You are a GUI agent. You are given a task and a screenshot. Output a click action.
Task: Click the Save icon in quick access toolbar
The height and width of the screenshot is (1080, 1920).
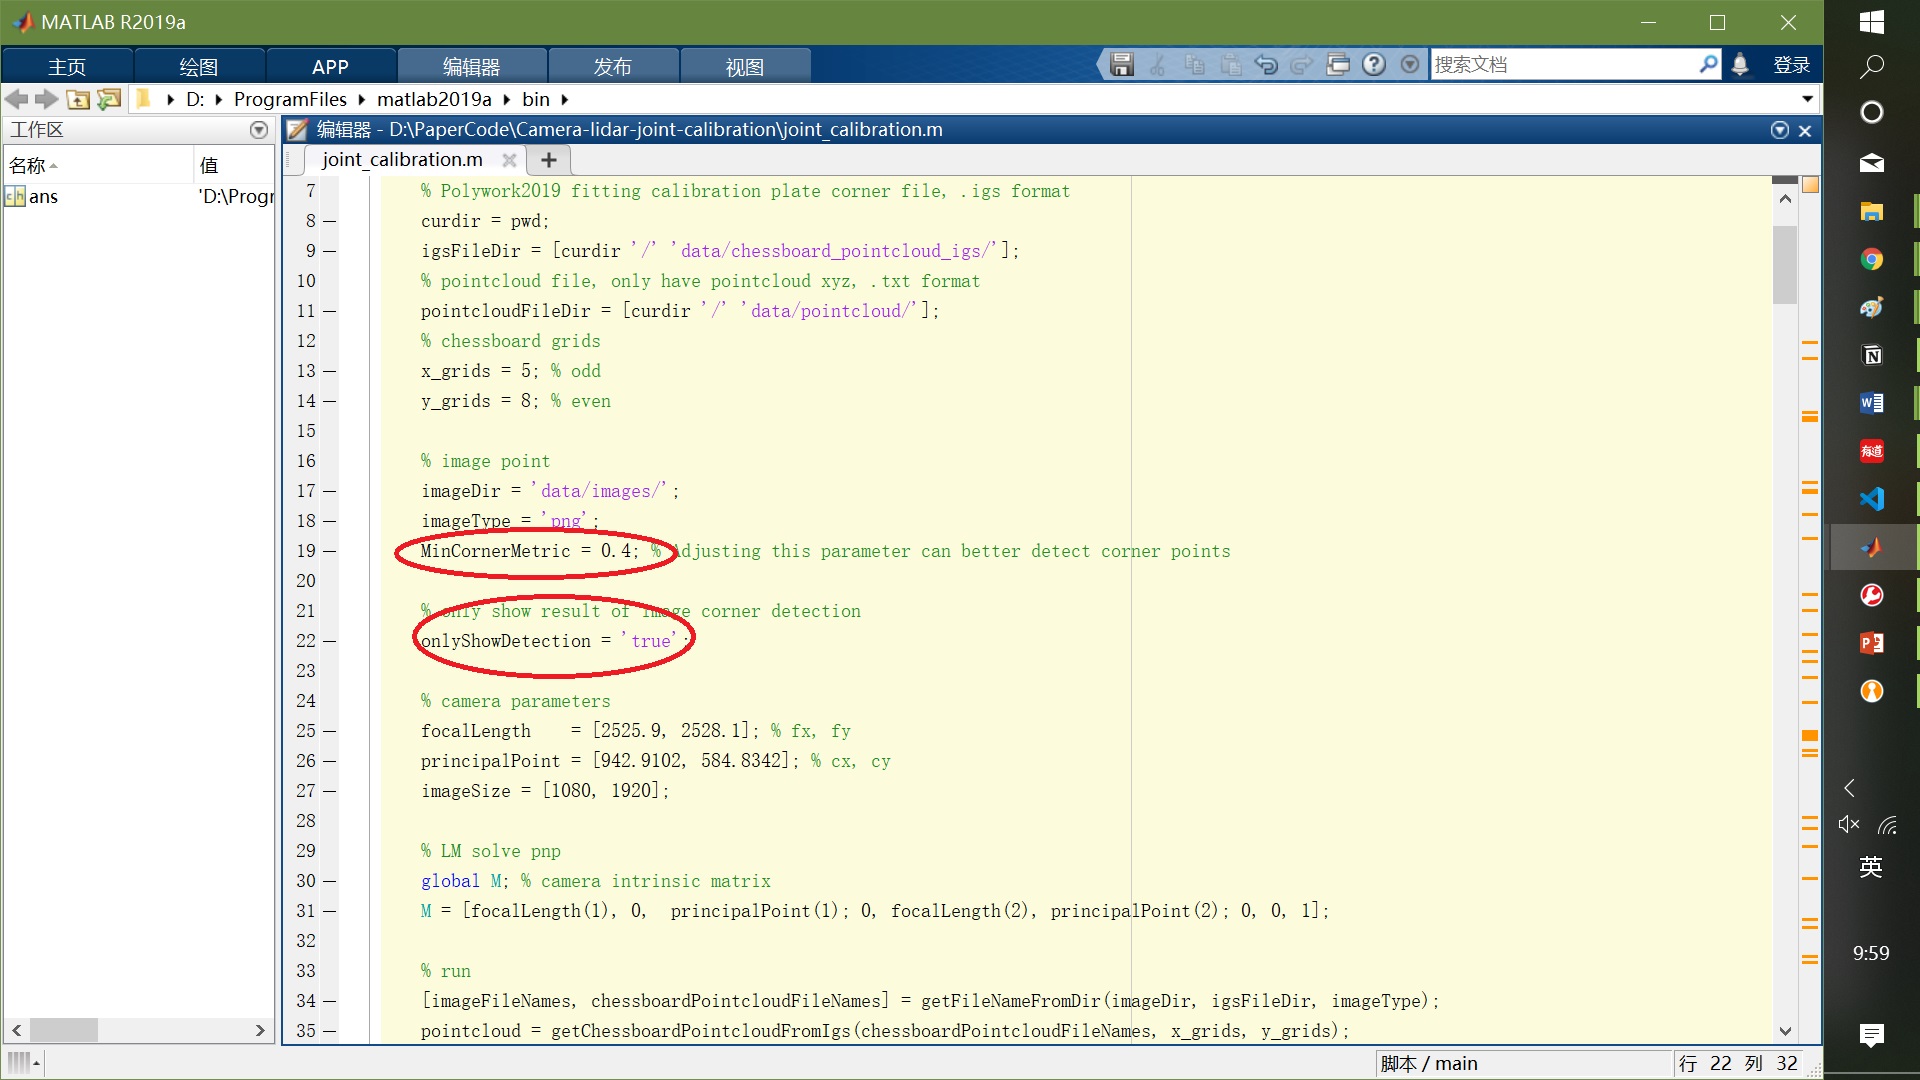pyautogui.click(x=1122, y=65)
